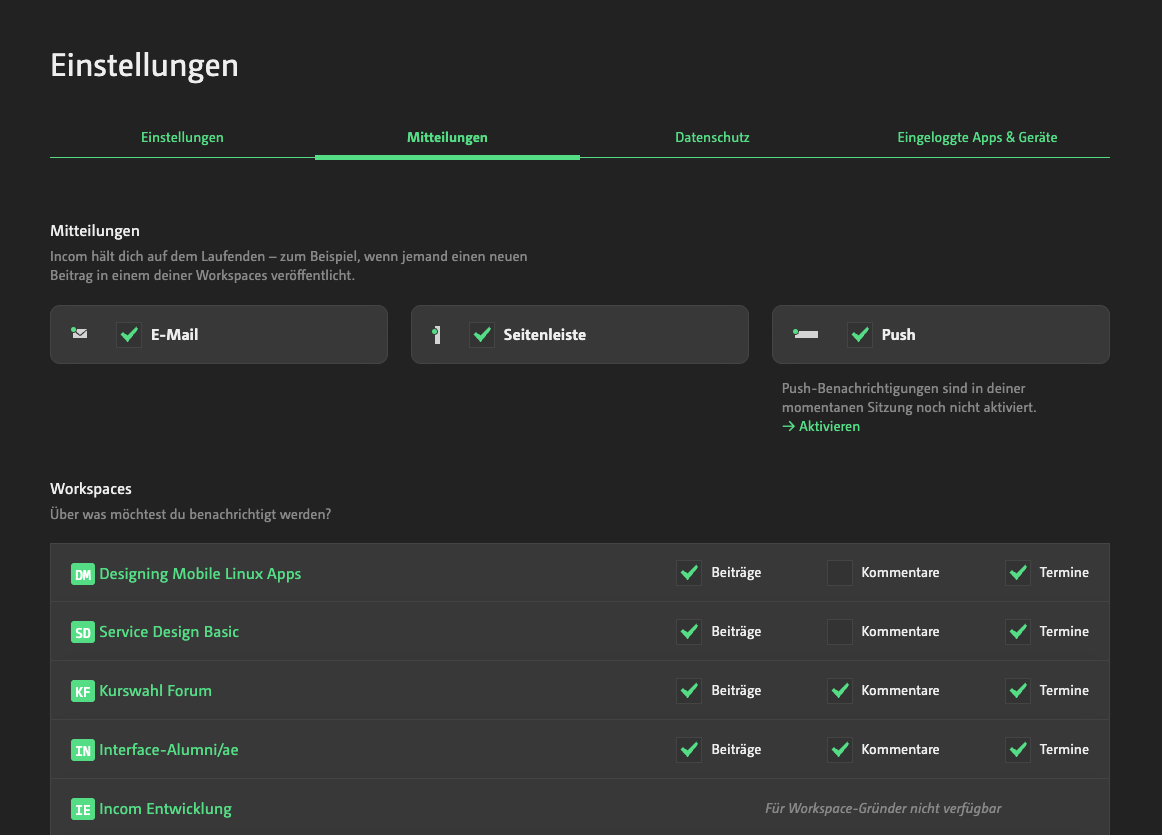The height and width of the screenshot is (835, 1162).
Task: Switch to the Einstellungen tab
Action: pos(182,137)
